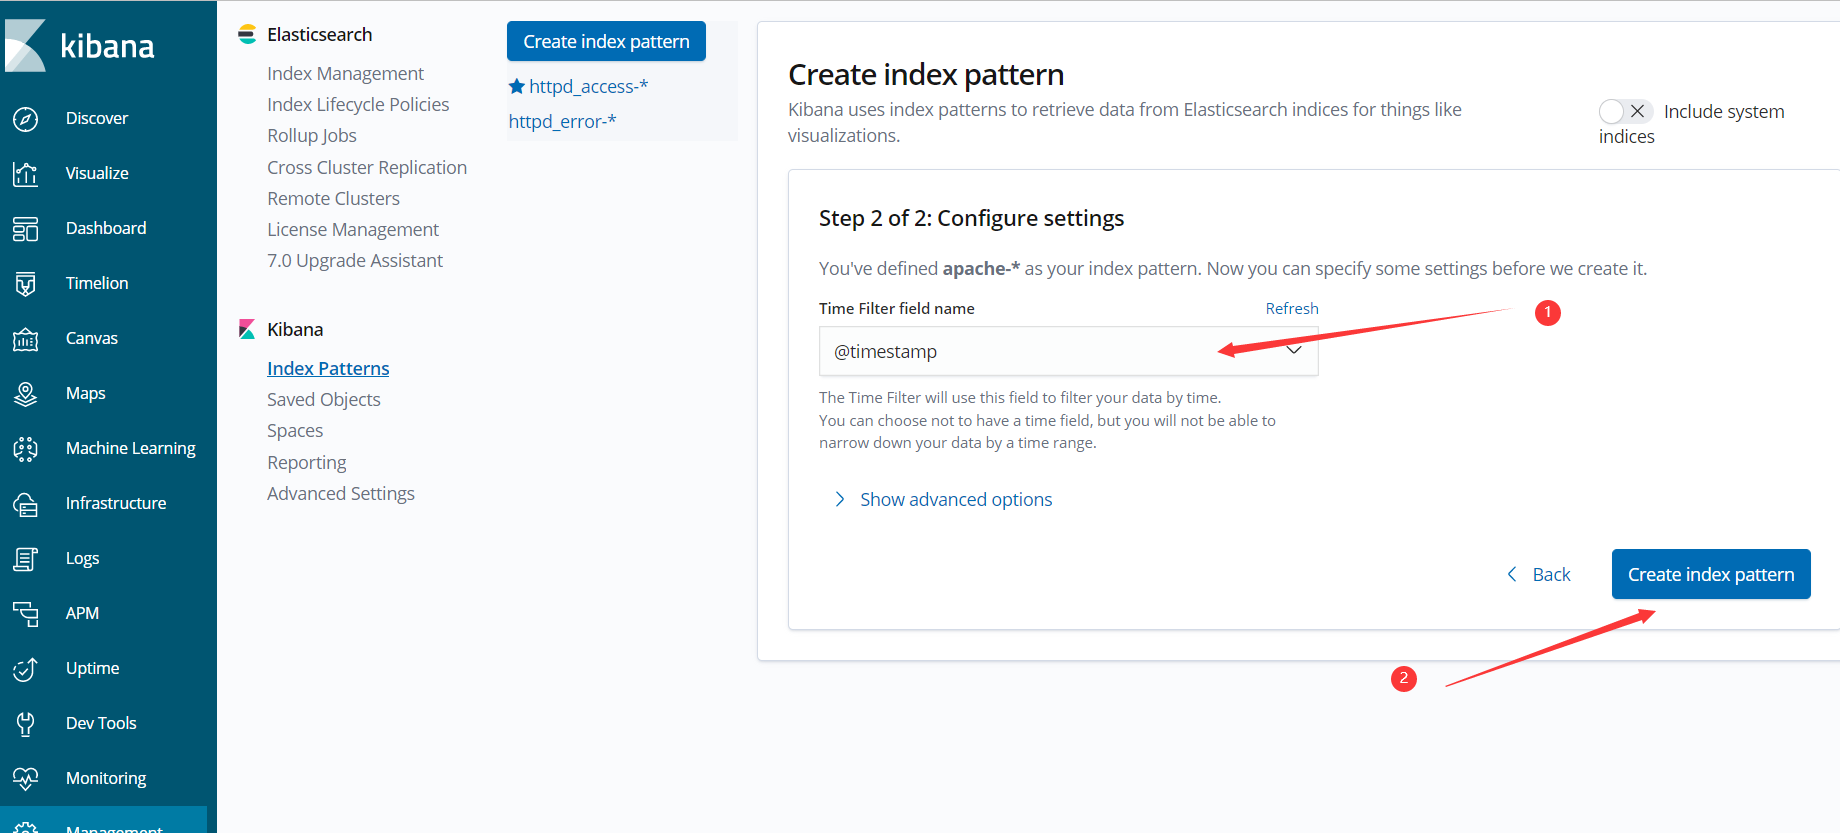Click the star icon beside httpd_access-*
This screenshot has height=833, width=1840.
(x=517, y=87)
